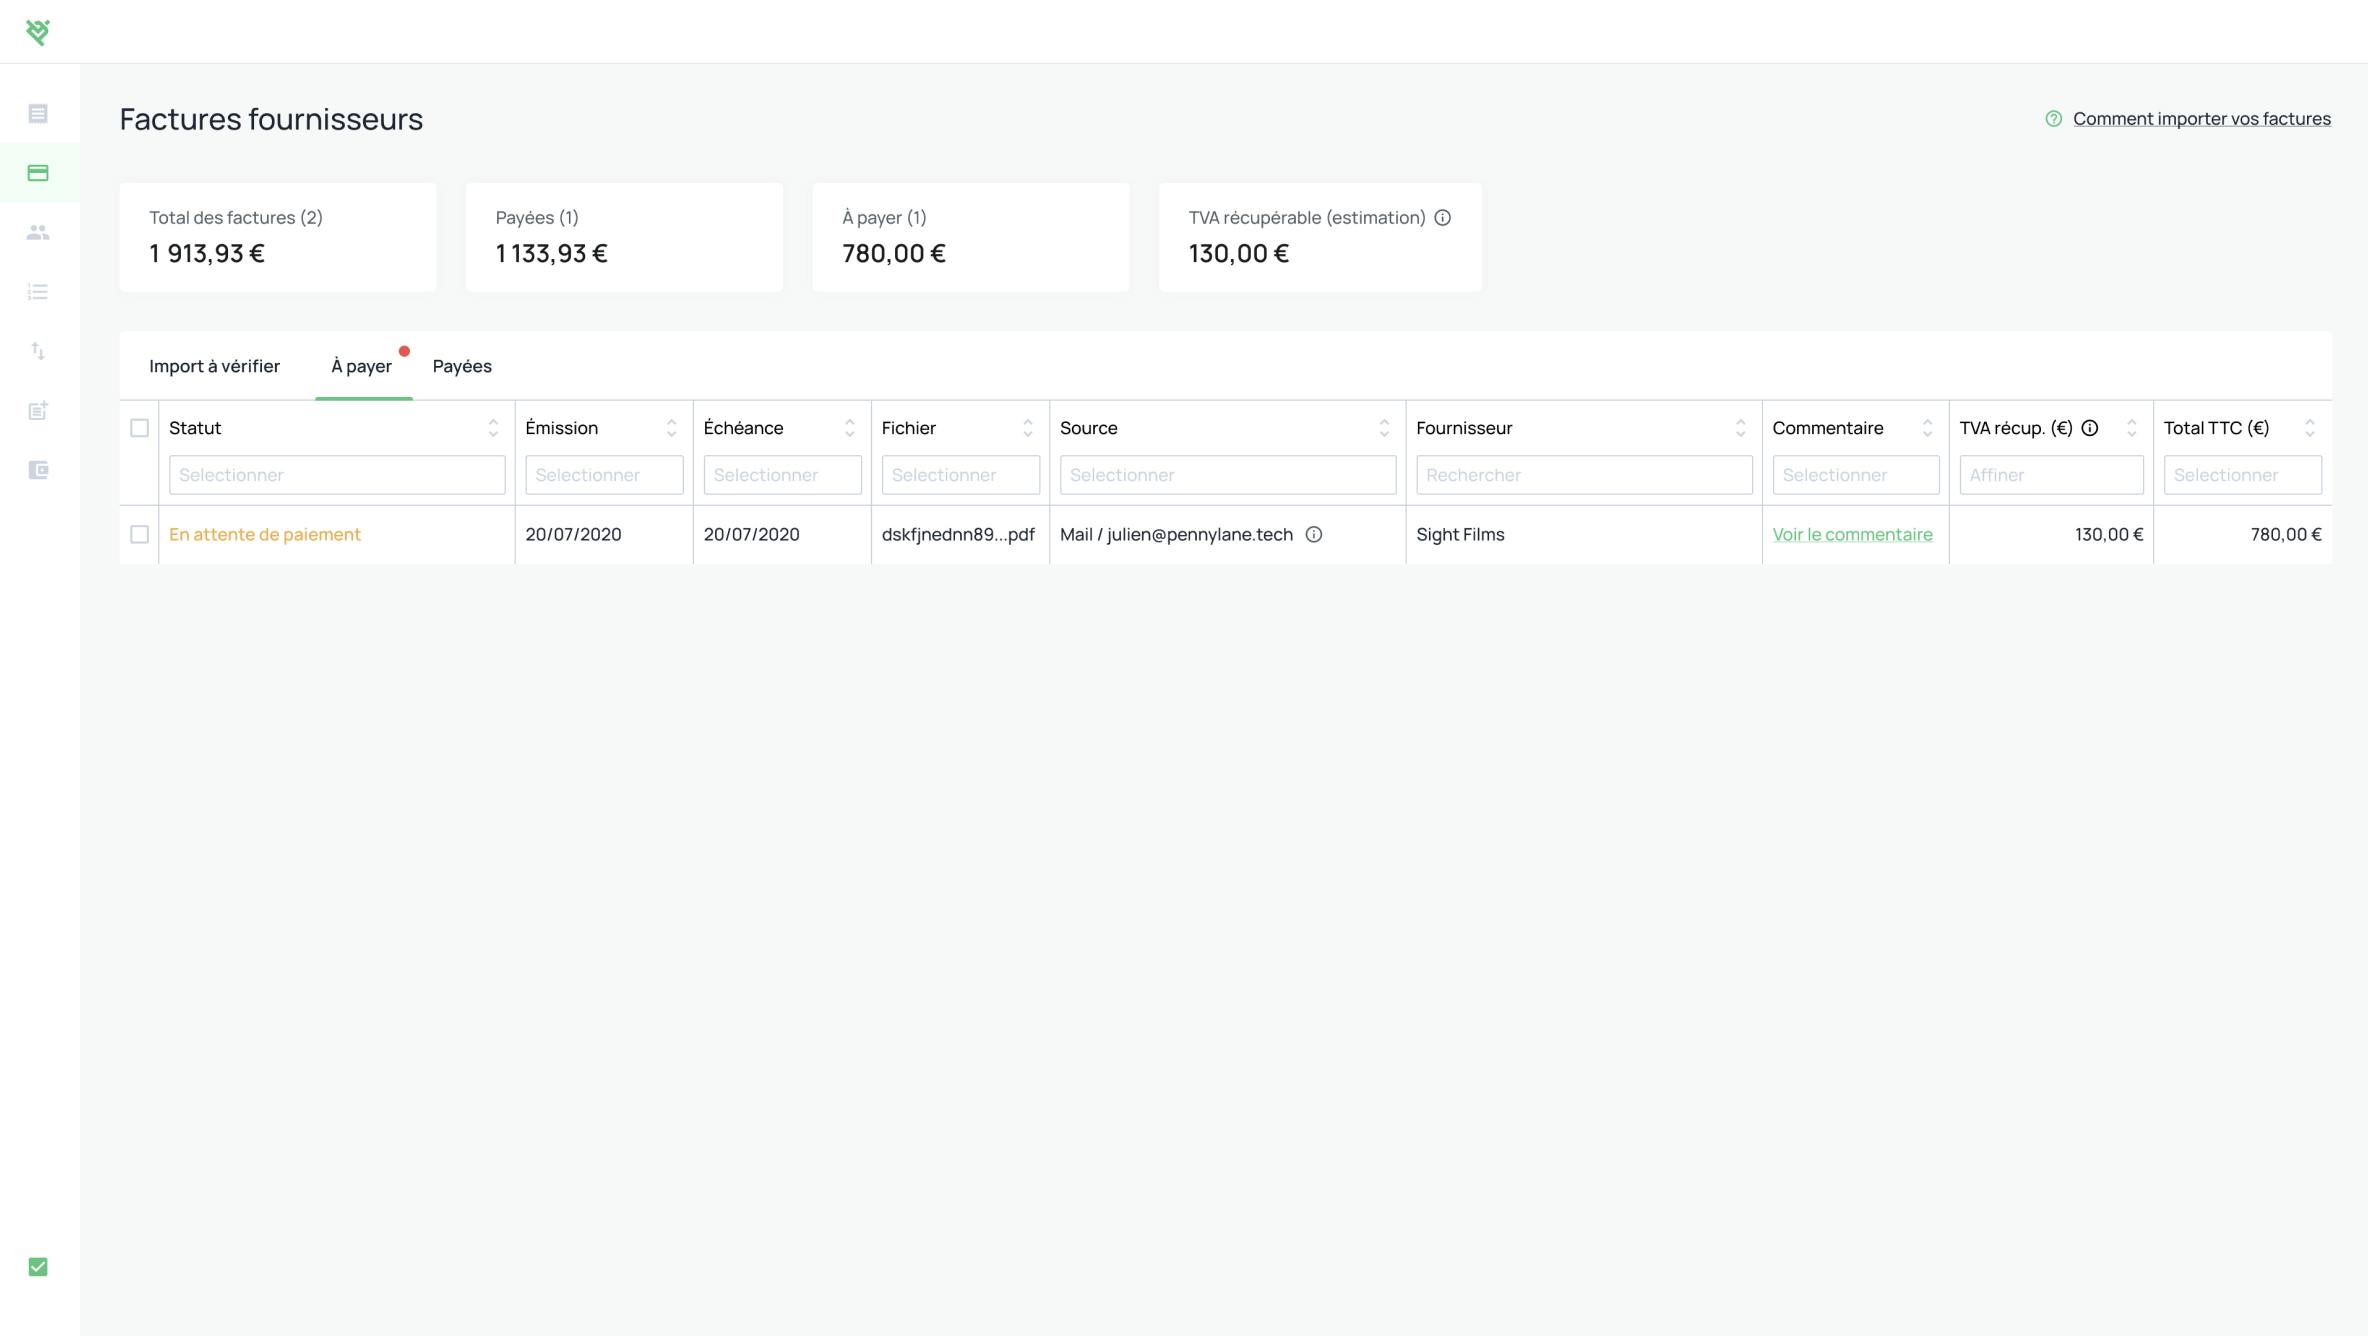Viewport: 2368px width, 1336px height.
Task: Click the help question mark icon
Action: pyautogui.click(x=2053, y=119)
